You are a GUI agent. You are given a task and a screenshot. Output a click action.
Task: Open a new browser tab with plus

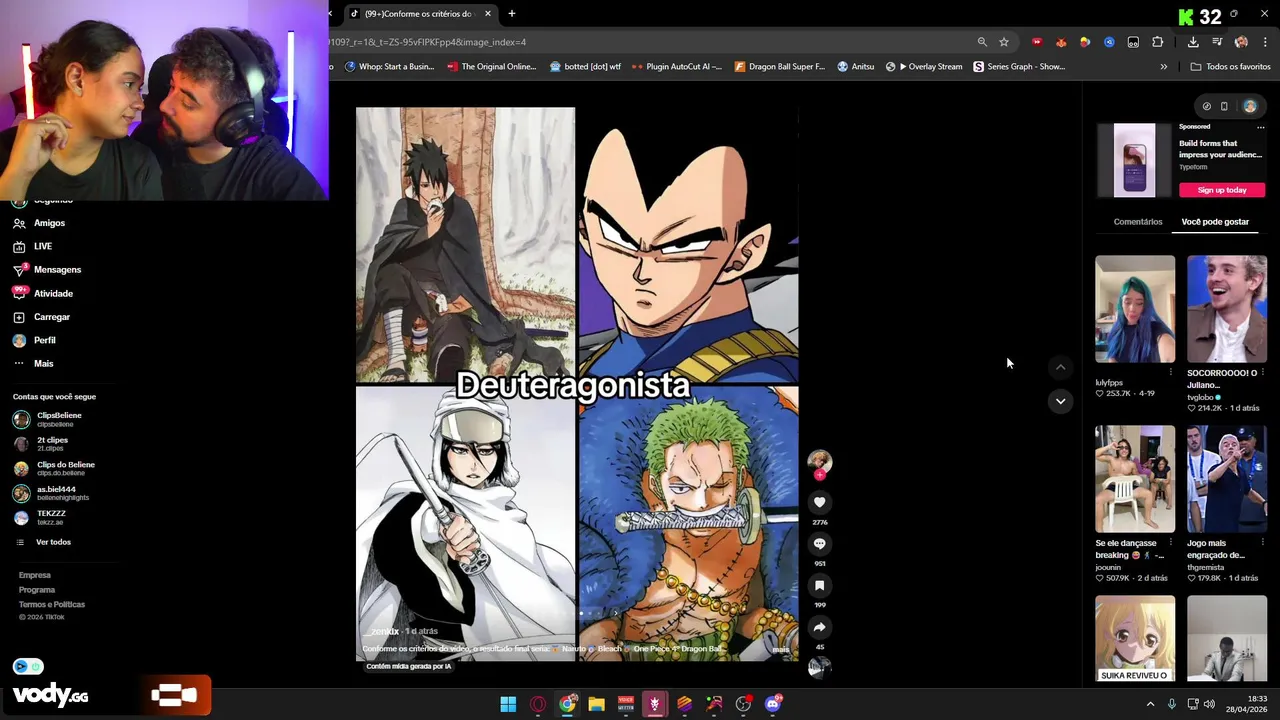pos(512,14)
